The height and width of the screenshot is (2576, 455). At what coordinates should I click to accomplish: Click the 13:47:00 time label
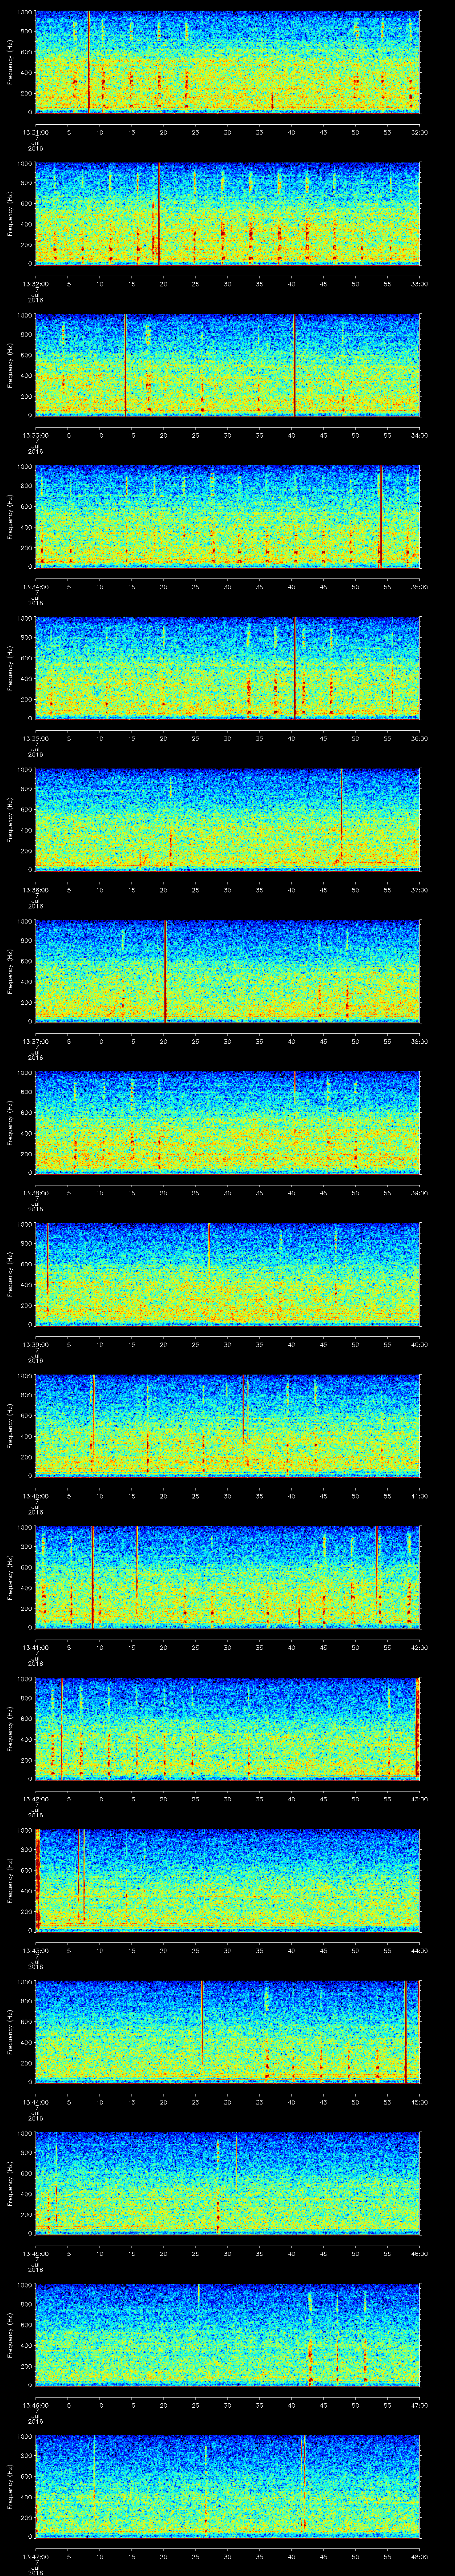35,2556
